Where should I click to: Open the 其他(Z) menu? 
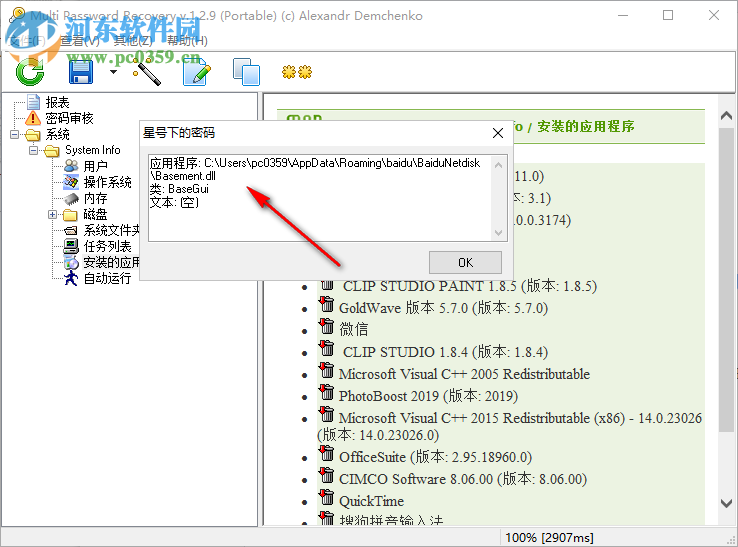[133, 41]
